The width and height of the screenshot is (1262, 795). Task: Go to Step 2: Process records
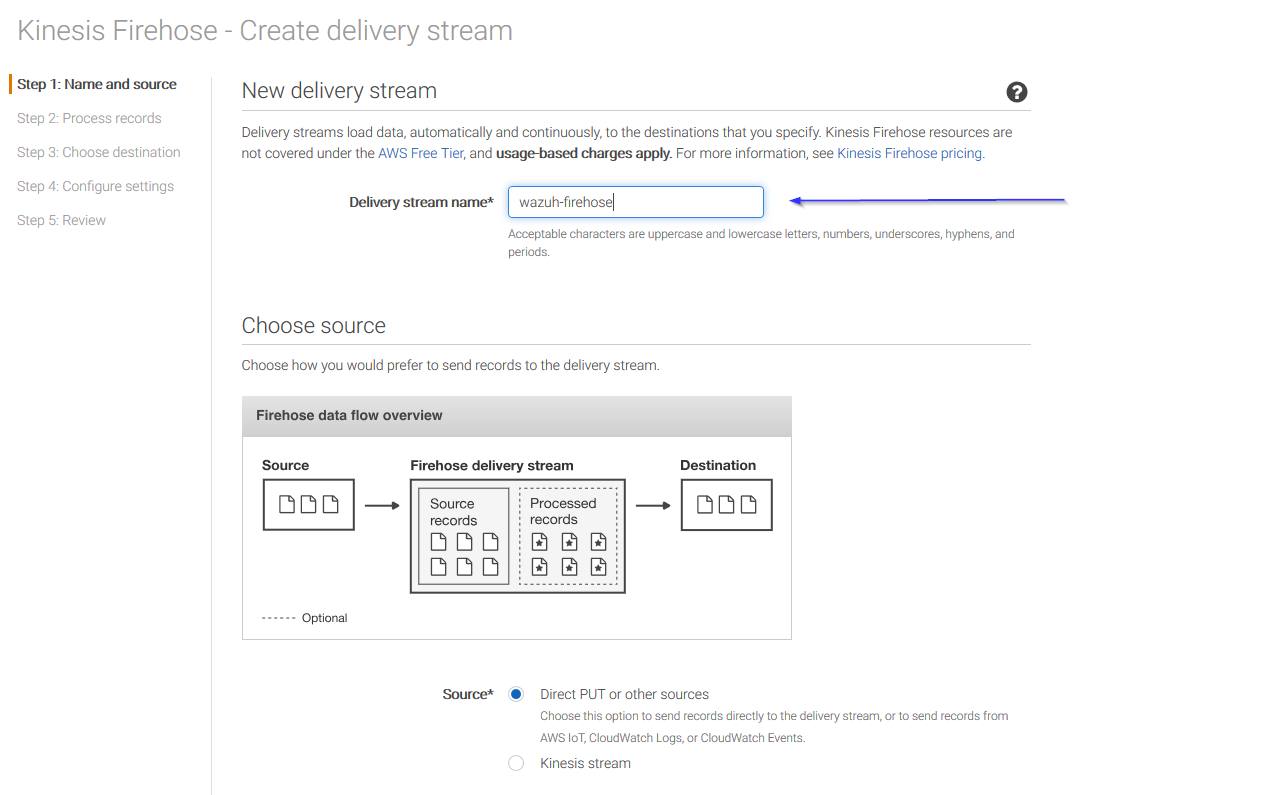click(x=89, y=118)
